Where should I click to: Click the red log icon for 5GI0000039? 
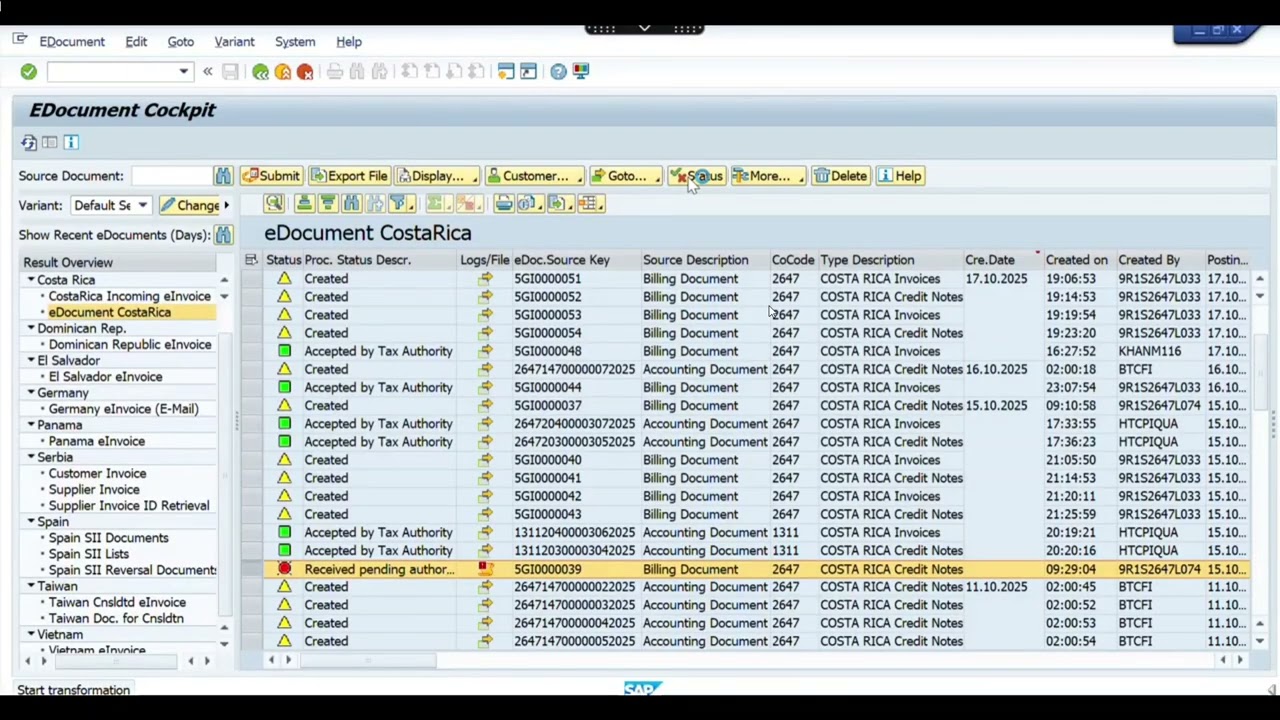click(x=485, y=569)
